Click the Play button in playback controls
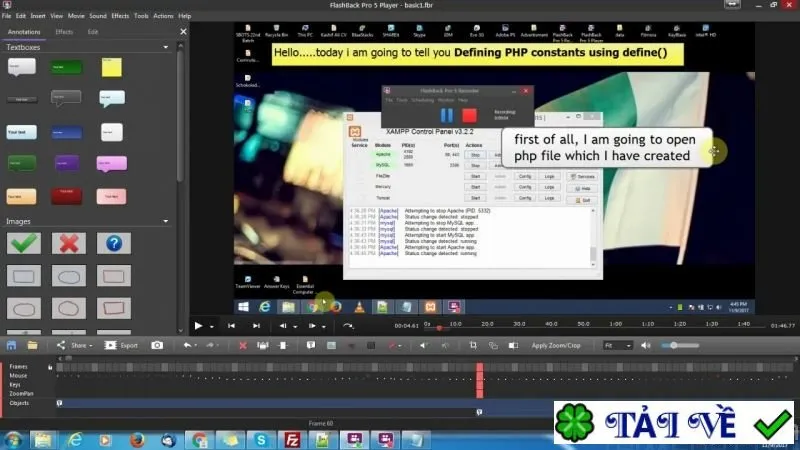The image size is (800, 450). [198, 326]
